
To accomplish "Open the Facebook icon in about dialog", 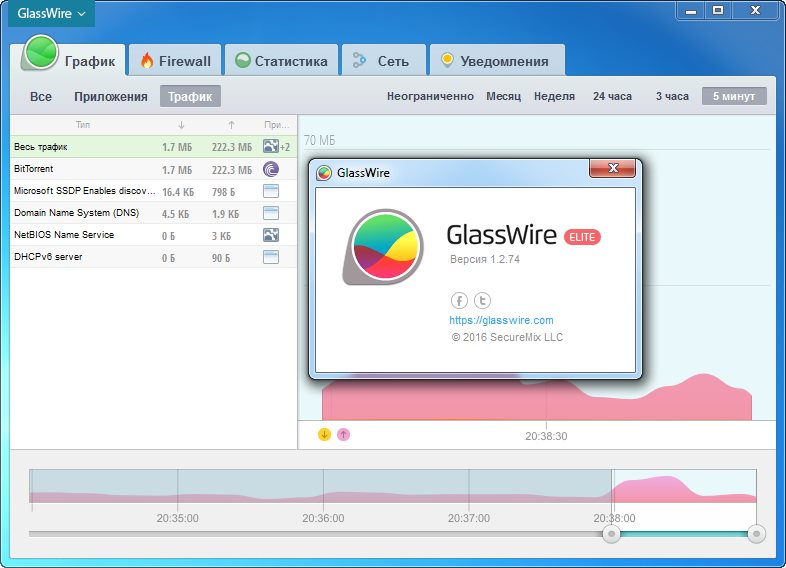I will (x=459, y=300).
